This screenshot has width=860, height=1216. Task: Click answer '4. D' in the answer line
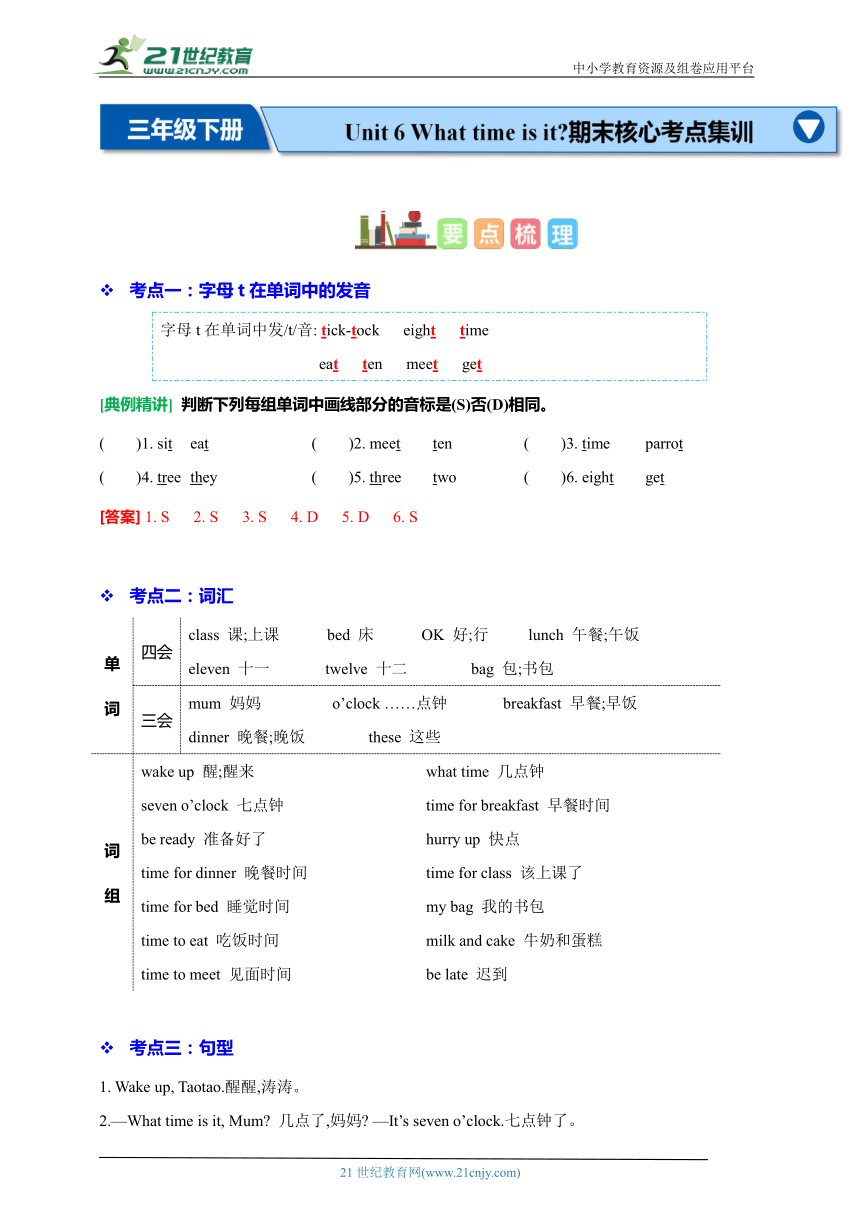304,517
